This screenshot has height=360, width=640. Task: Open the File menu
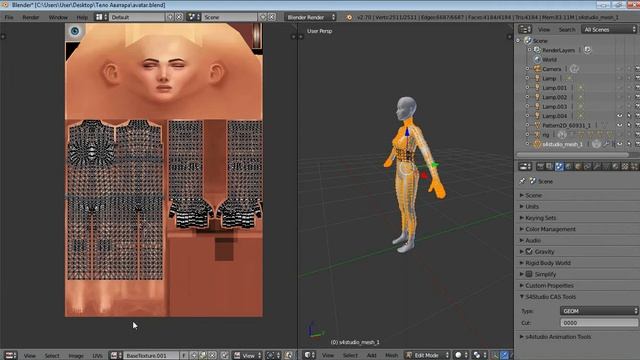click(9, 17)
